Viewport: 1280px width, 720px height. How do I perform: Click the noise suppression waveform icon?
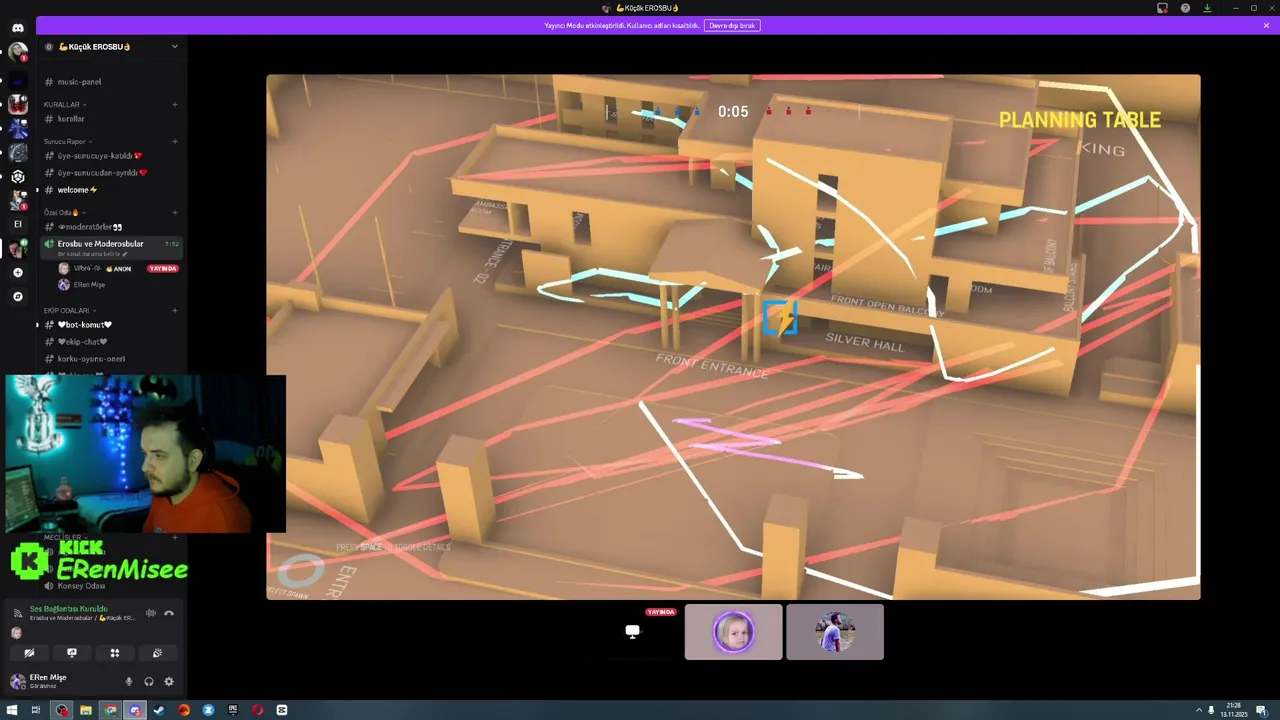(151, 613)
